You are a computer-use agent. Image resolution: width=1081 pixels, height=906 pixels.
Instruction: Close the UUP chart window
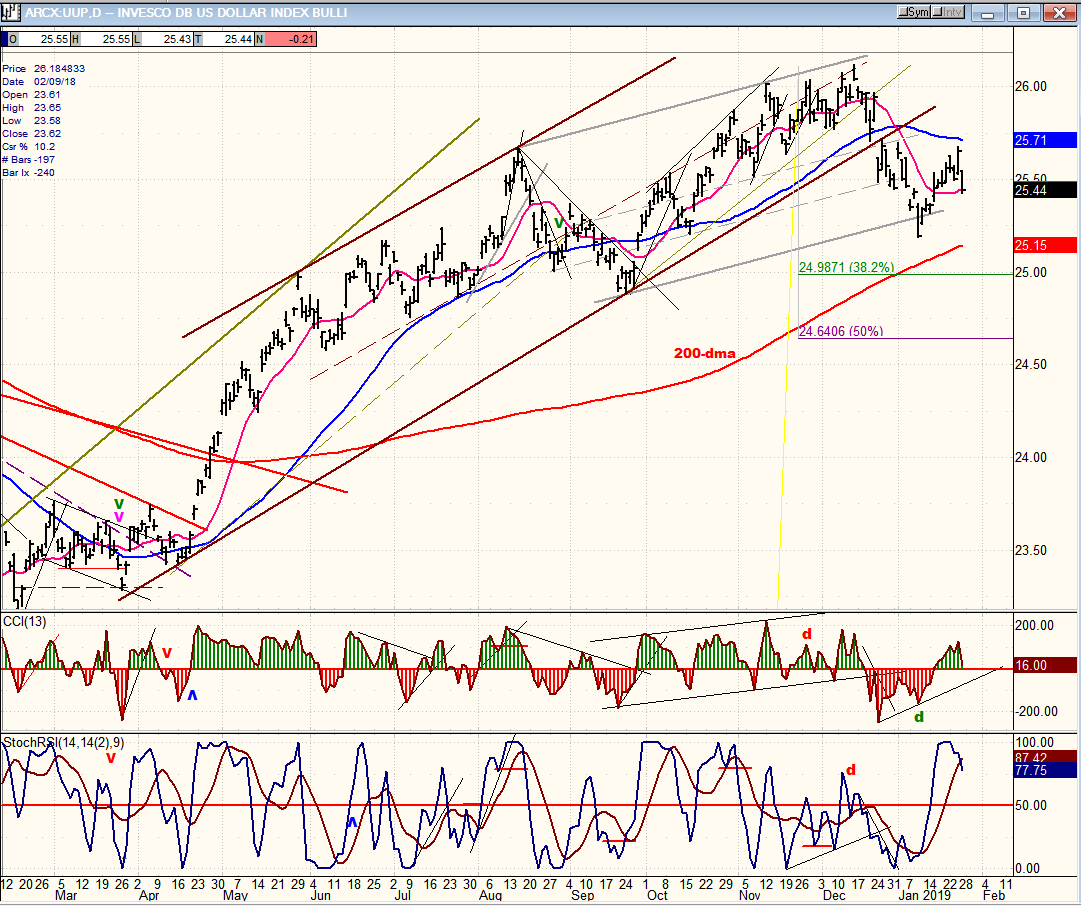1060,12
